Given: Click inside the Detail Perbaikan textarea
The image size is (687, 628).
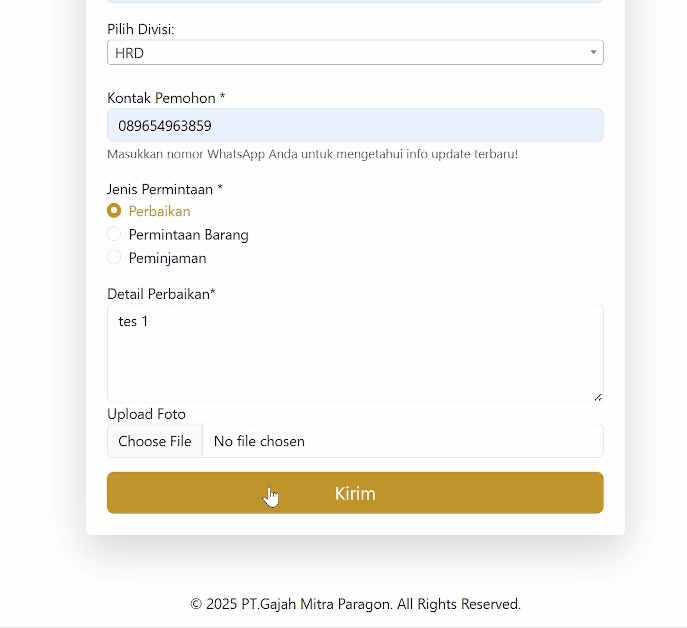Looking at the screenshot, I should 355,353.
